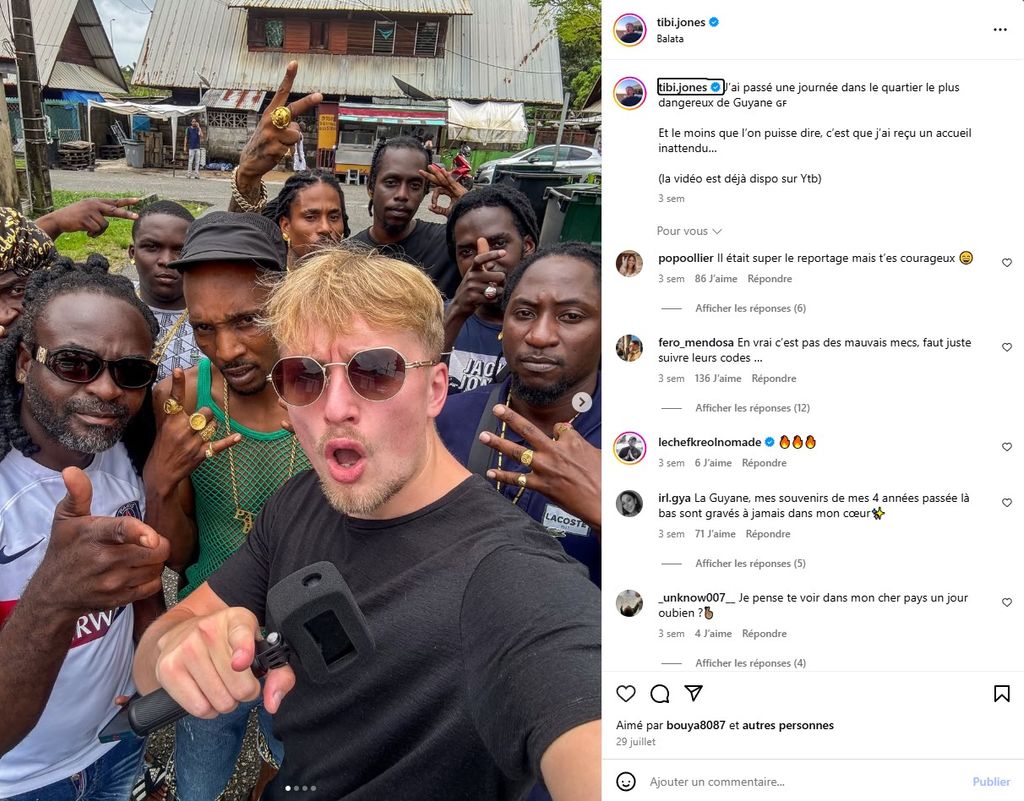Like the post with heart icon
The image size is (1024, 801).
click(x=626, y=693)
